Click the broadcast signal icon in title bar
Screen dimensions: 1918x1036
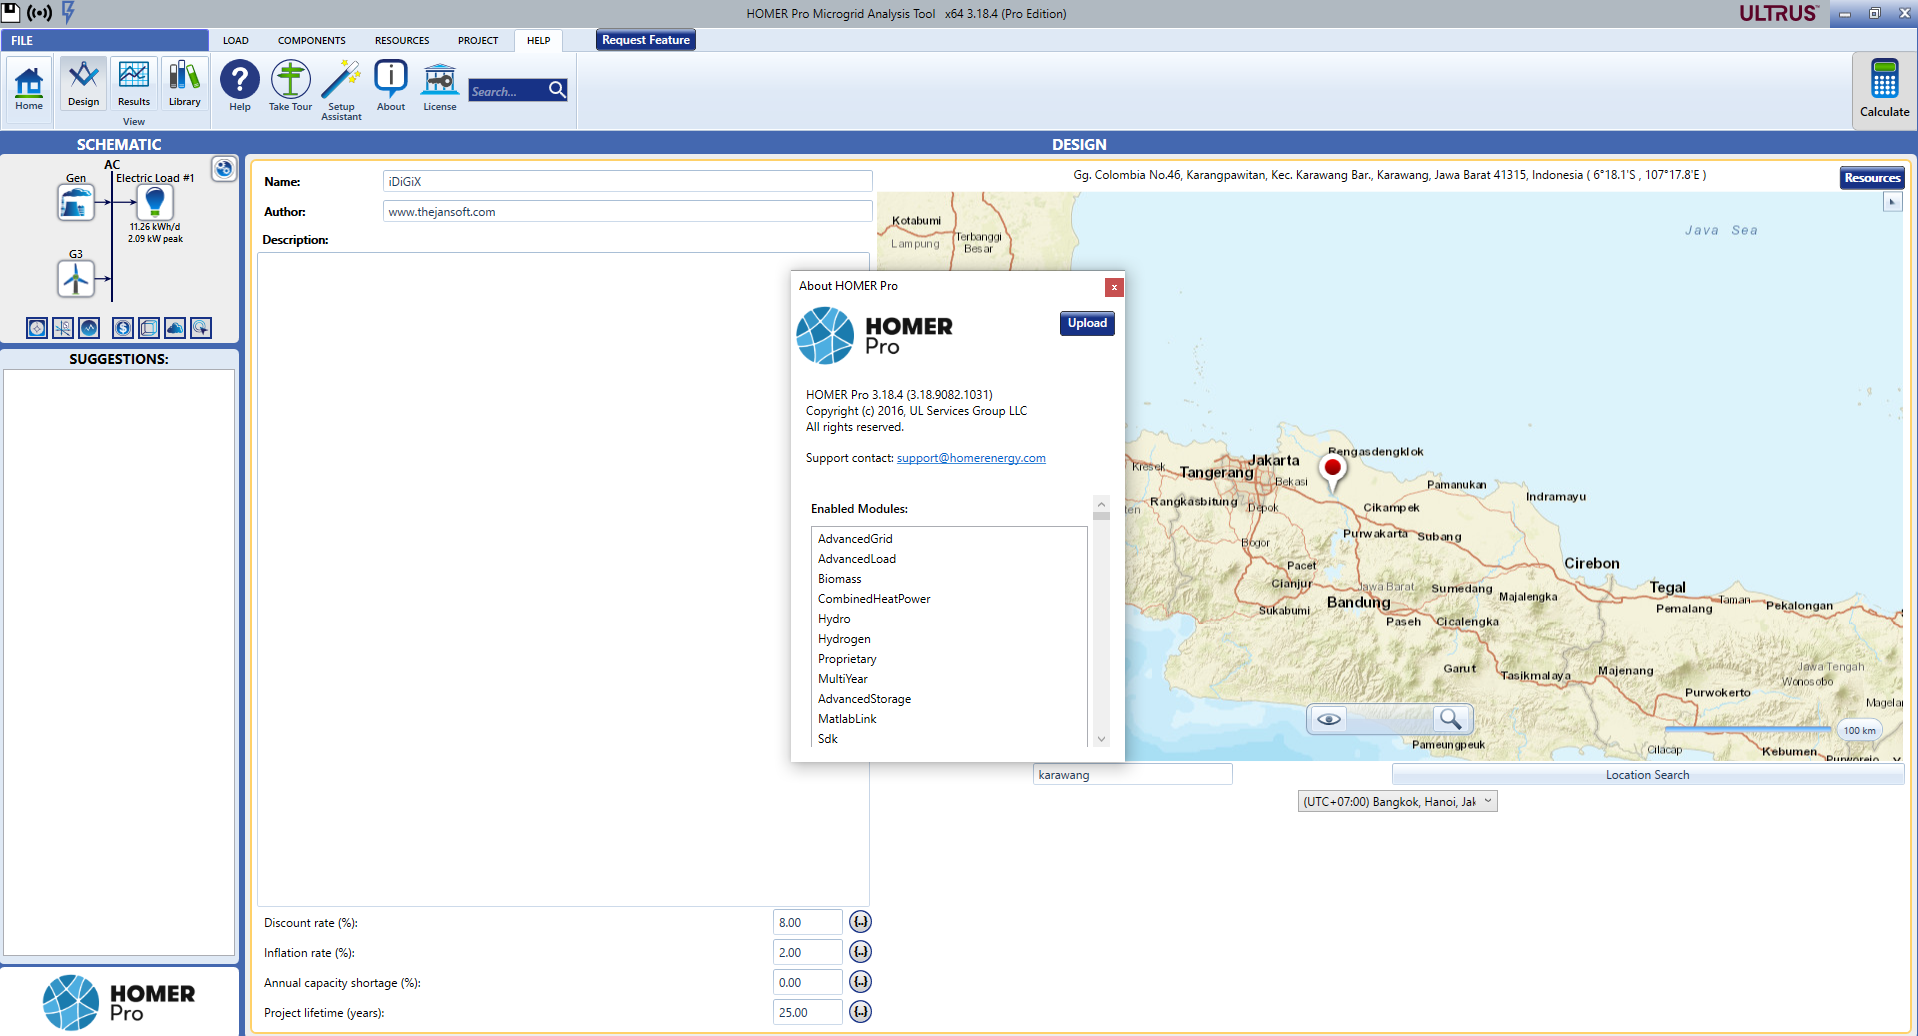coord(39,13)
